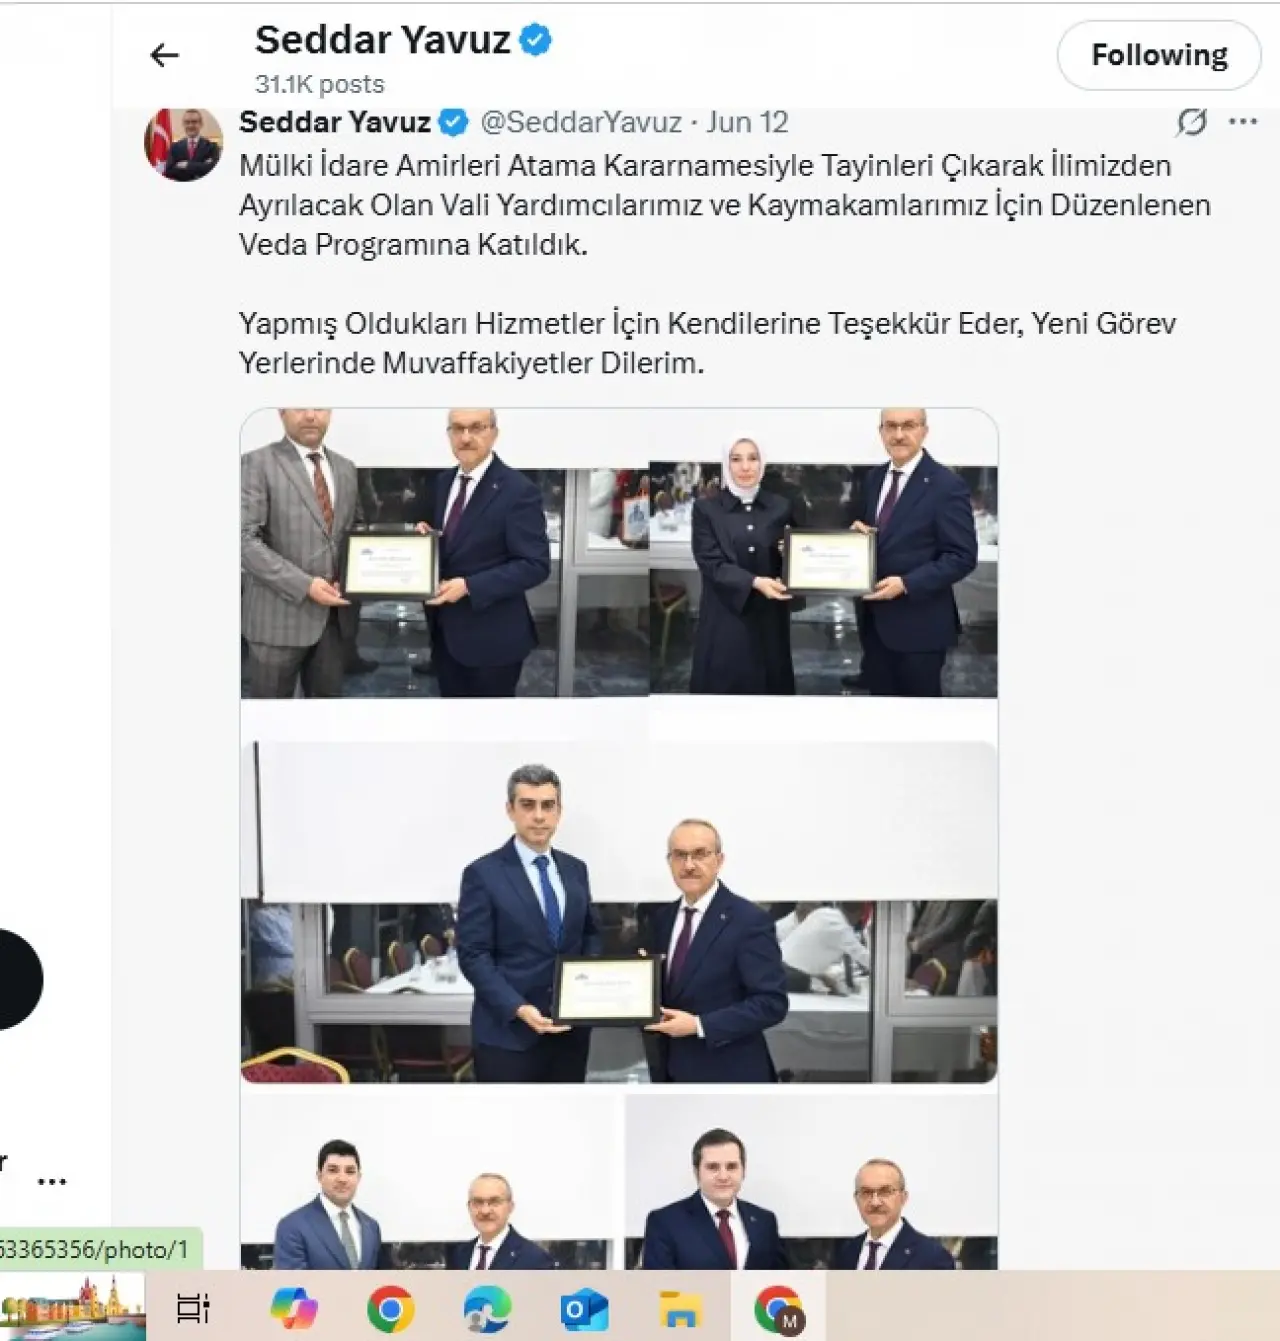Image resolution: width=1280 pixels, height=1341 pixels.
Task: Go back using the left arrow
Action: click(x=164, y=55)
